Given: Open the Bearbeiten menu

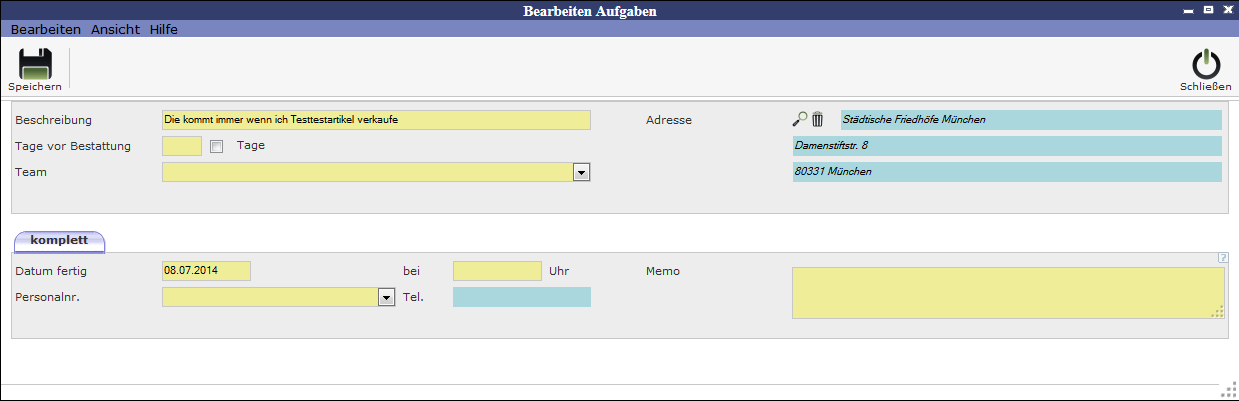Looking at the screenshot, I should pyautogui.click(x=45, y=30).
